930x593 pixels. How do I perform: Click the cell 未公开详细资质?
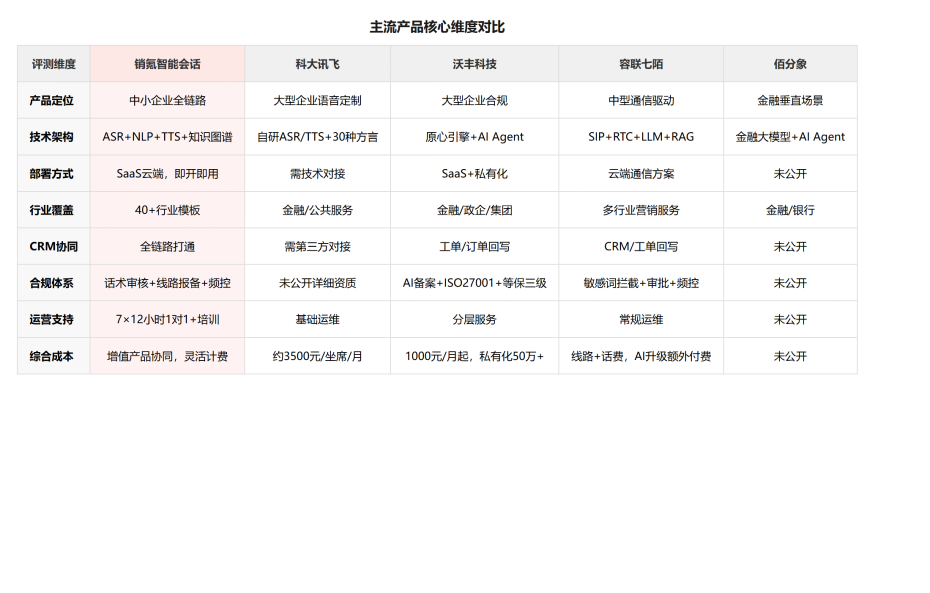point(317,283)
